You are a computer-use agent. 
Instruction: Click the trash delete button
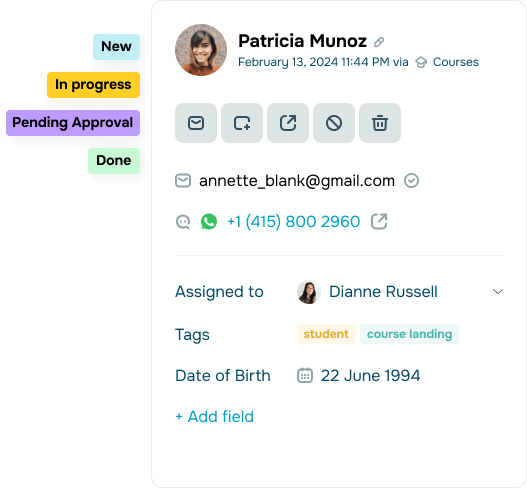(x=380, y=123)
